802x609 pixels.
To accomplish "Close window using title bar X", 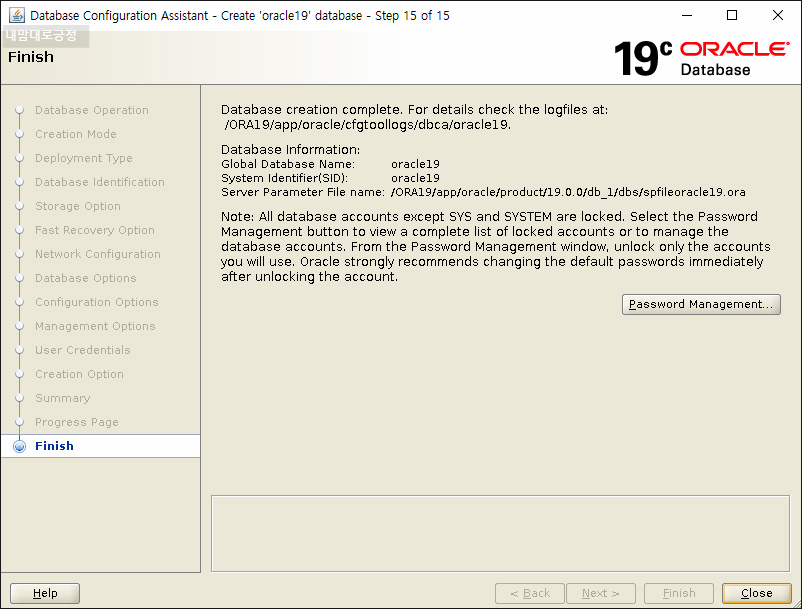I will coord(777,15).
